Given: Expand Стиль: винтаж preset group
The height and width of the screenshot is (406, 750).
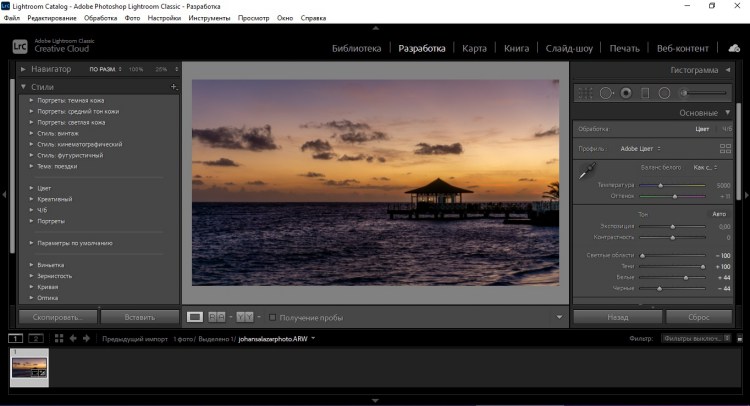Looking at the screenshot, I should [x=31, y=133].
